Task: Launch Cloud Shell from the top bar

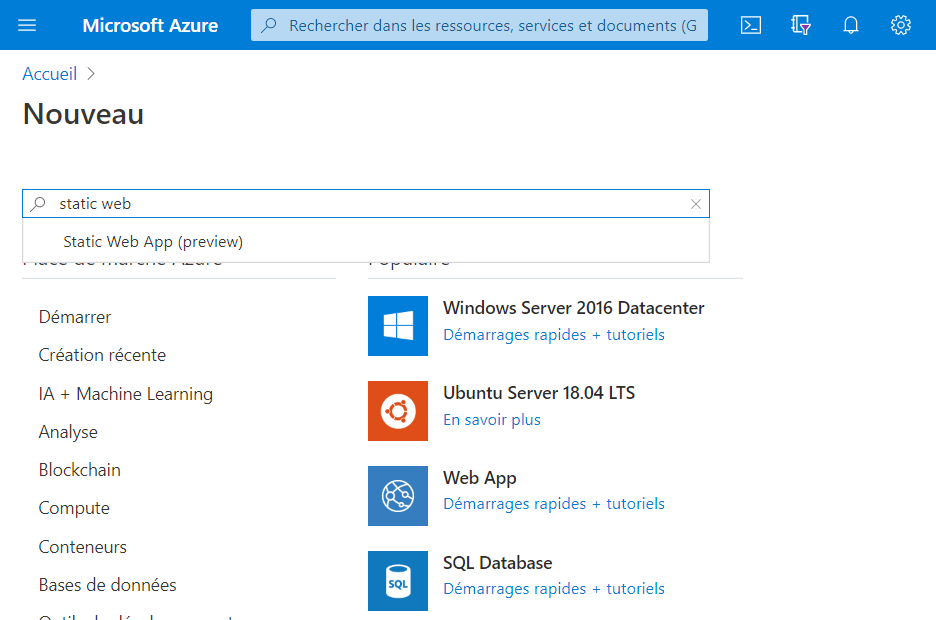Action: point(751,25)
